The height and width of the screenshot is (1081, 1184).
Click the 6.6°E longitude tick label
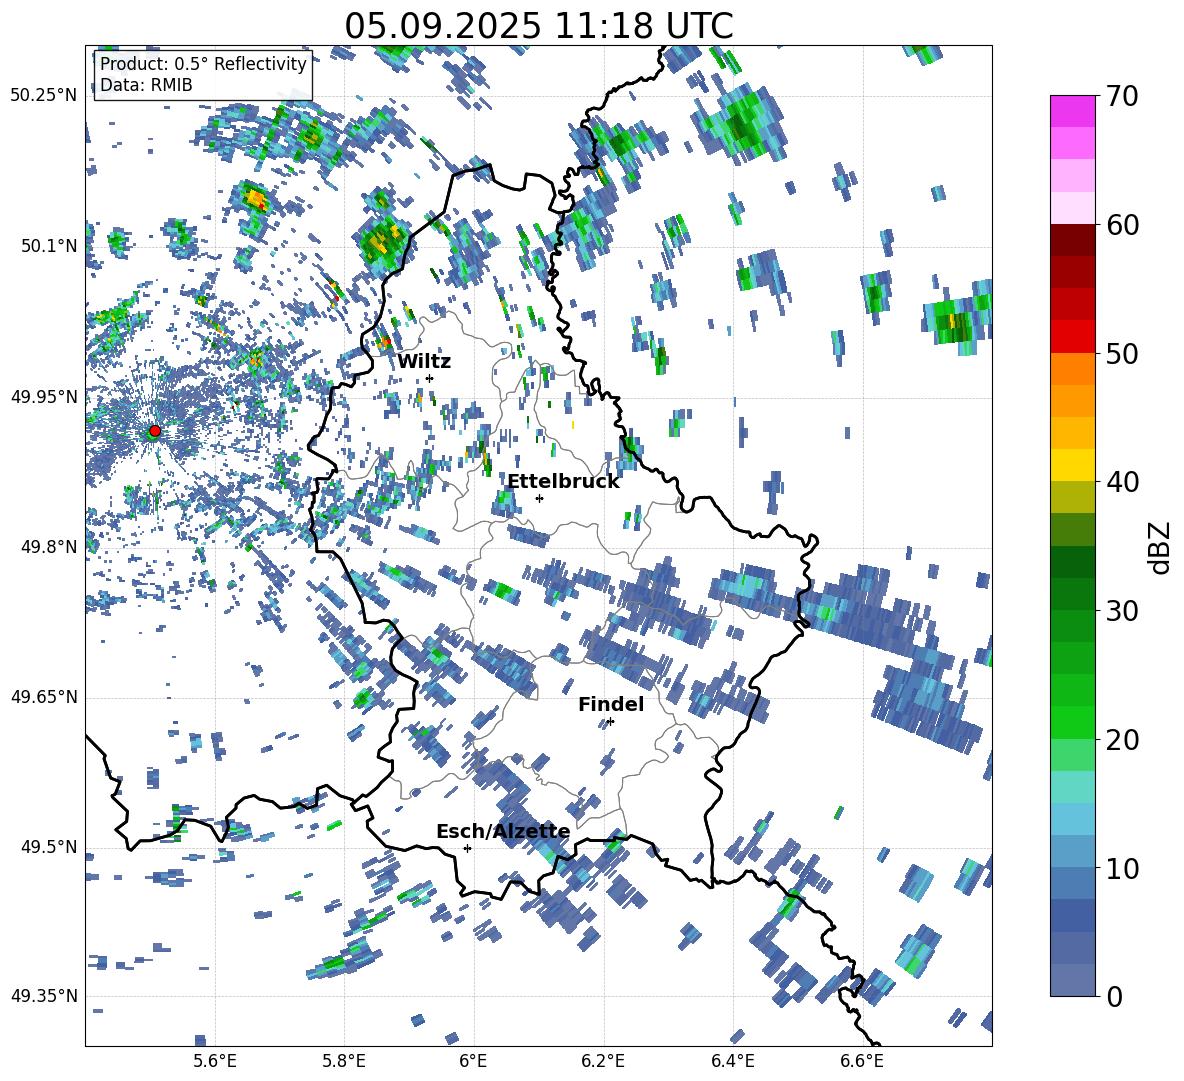tap(862, 1061)
